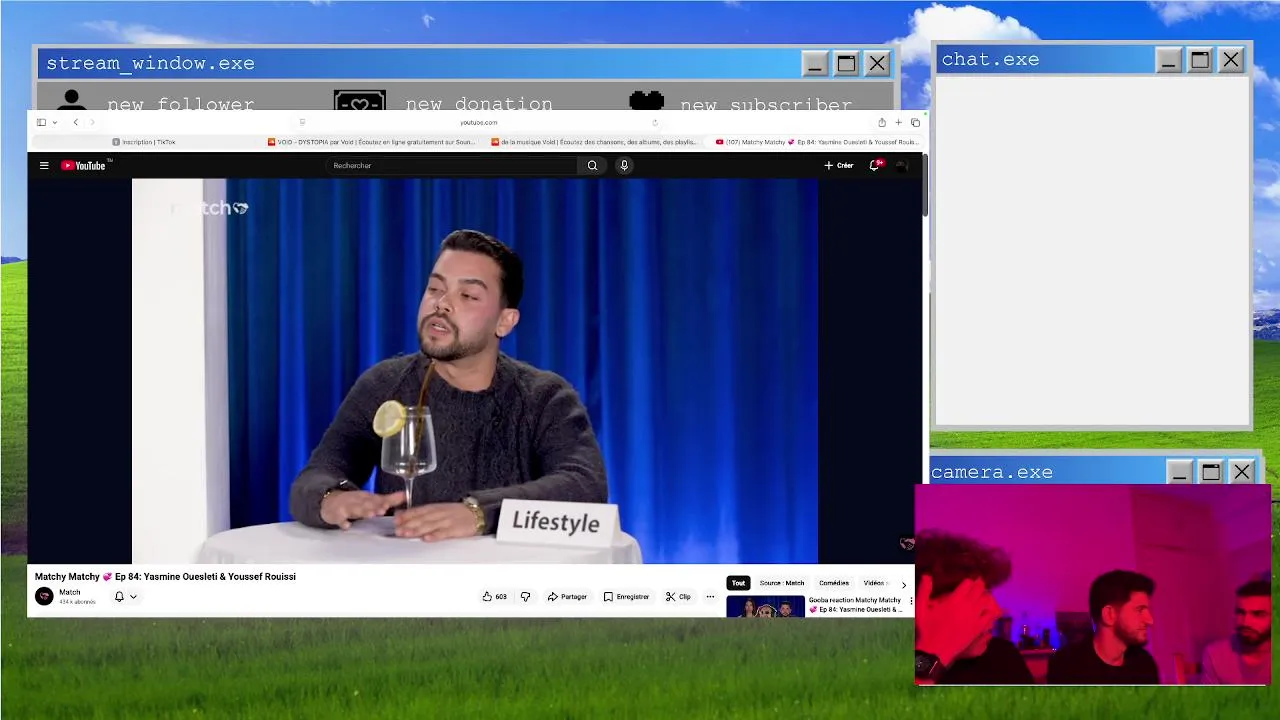
Task: Close the camera.exe window
Action: tap(1242, 472)
